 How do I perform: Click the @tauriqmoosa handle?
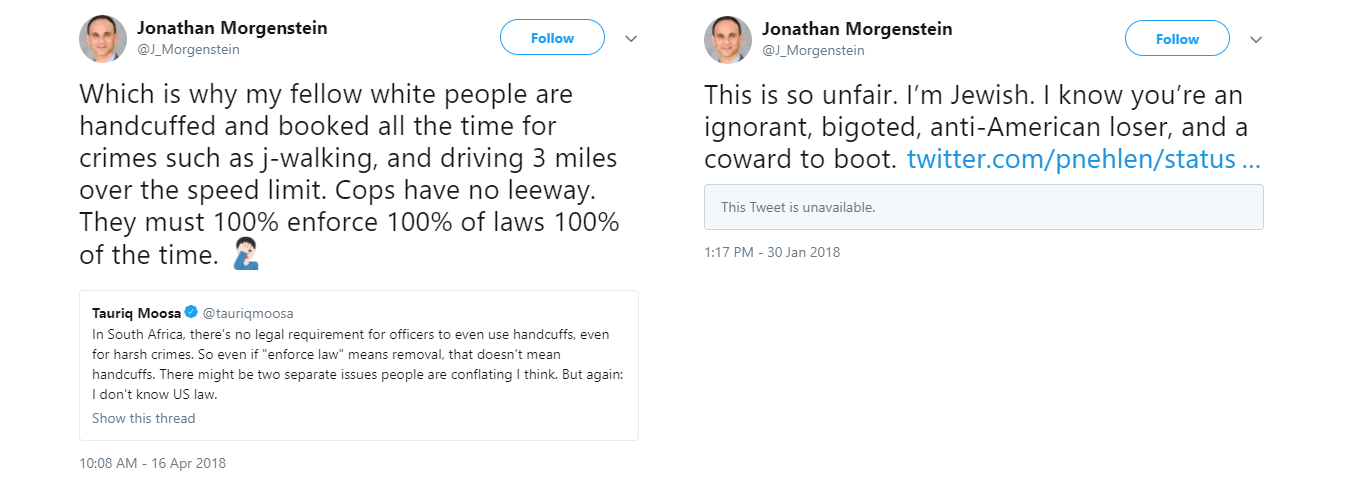point(248,313)
